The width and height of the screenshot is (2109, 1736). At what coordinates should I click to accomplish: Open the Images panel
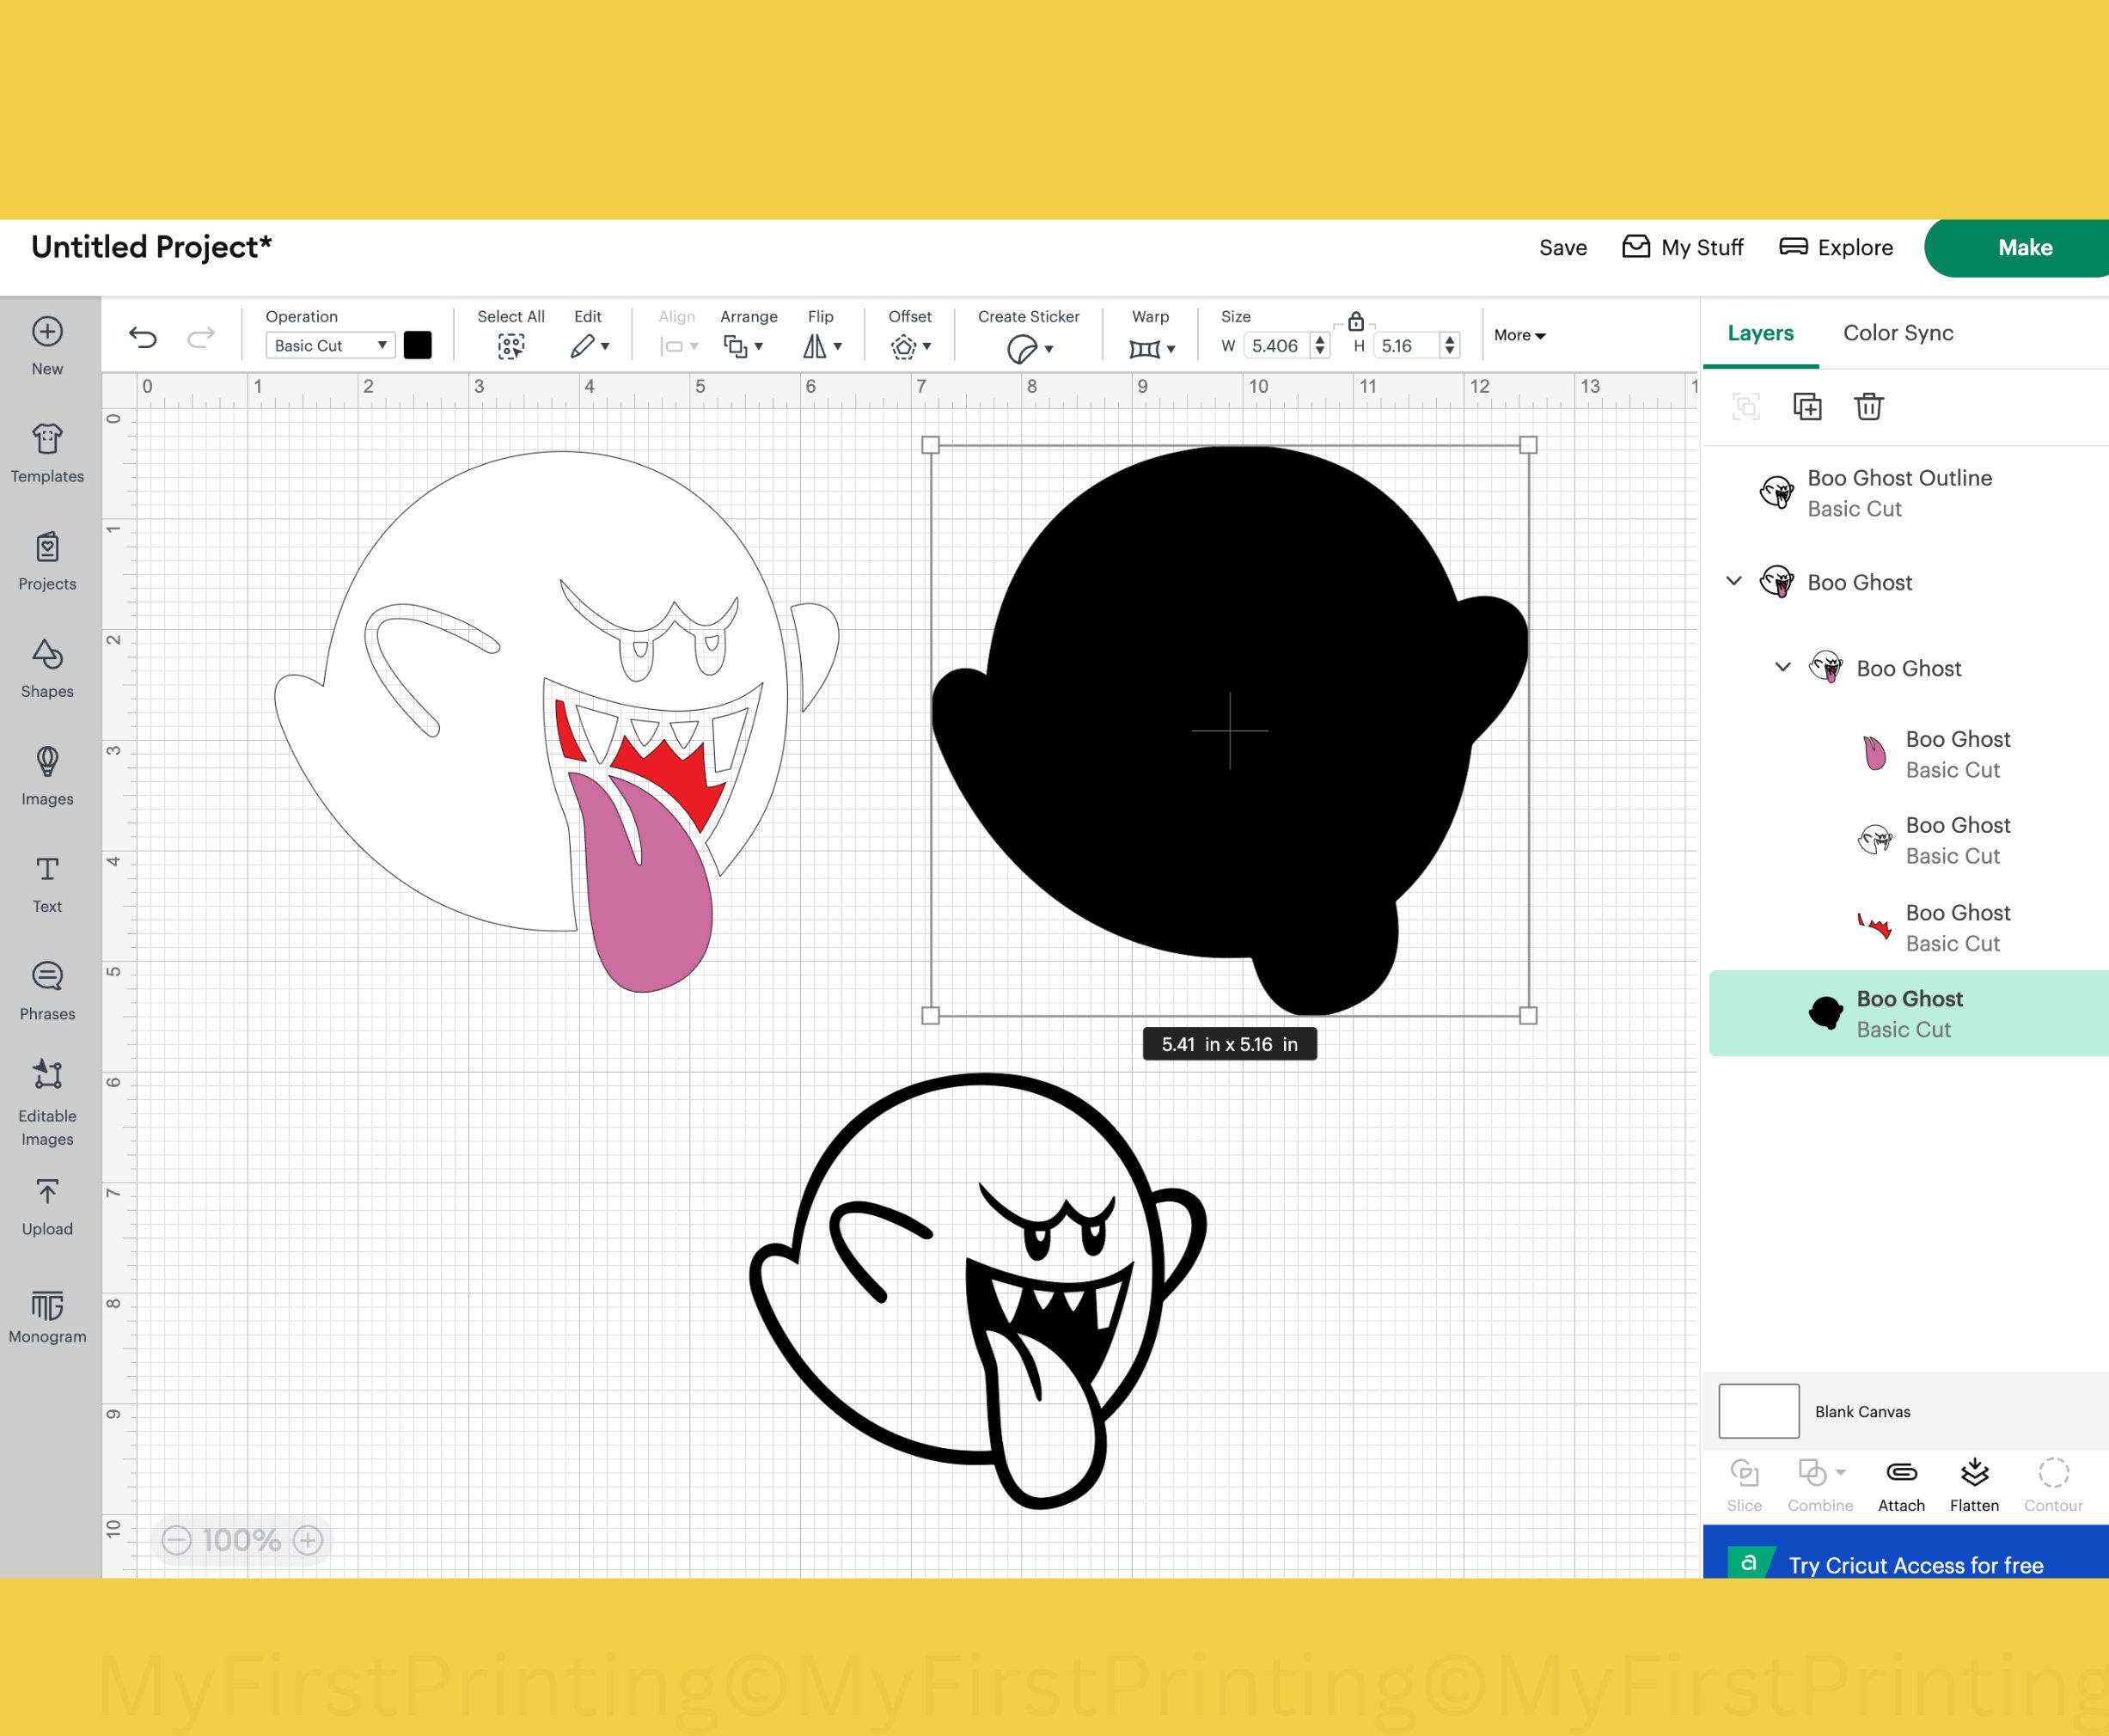[46, 775]
